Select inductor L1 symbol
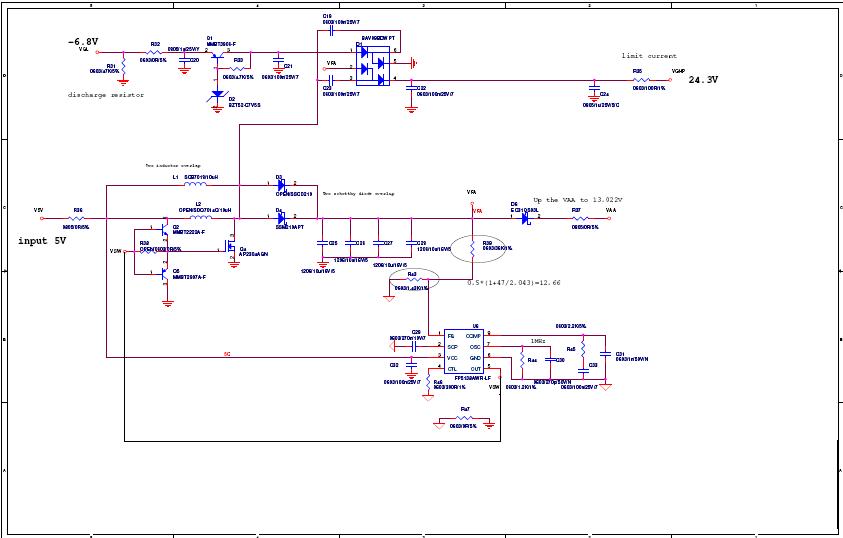 tap(196, 185)
